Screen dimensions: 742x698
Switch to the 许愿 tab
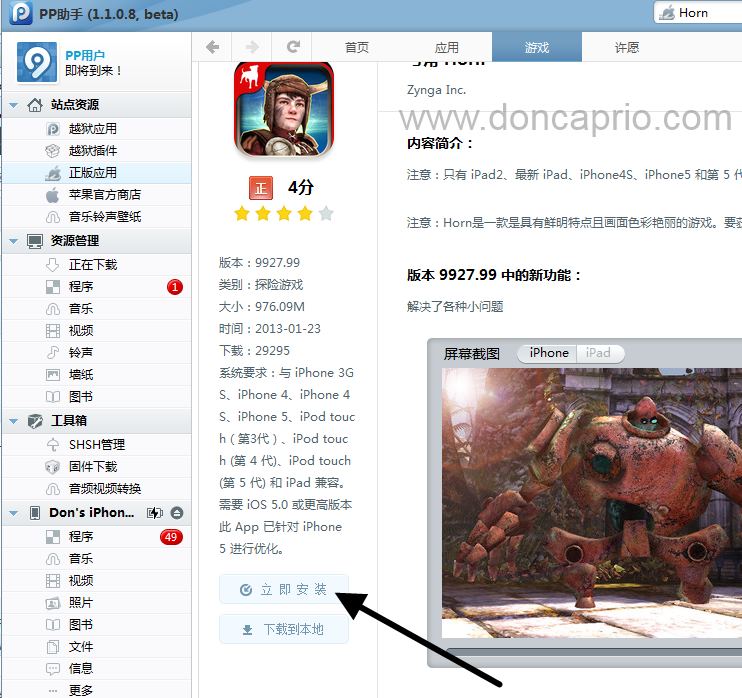click(x=627, y=47)
